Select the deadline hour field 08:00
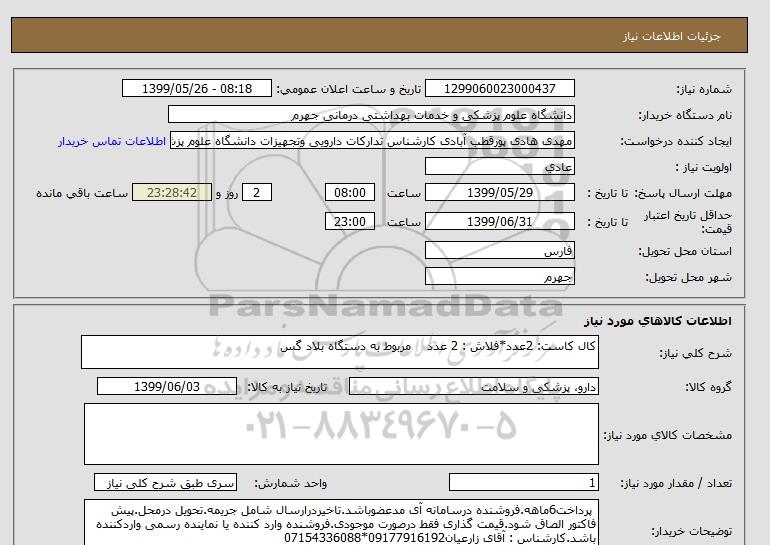 [350, 192]
